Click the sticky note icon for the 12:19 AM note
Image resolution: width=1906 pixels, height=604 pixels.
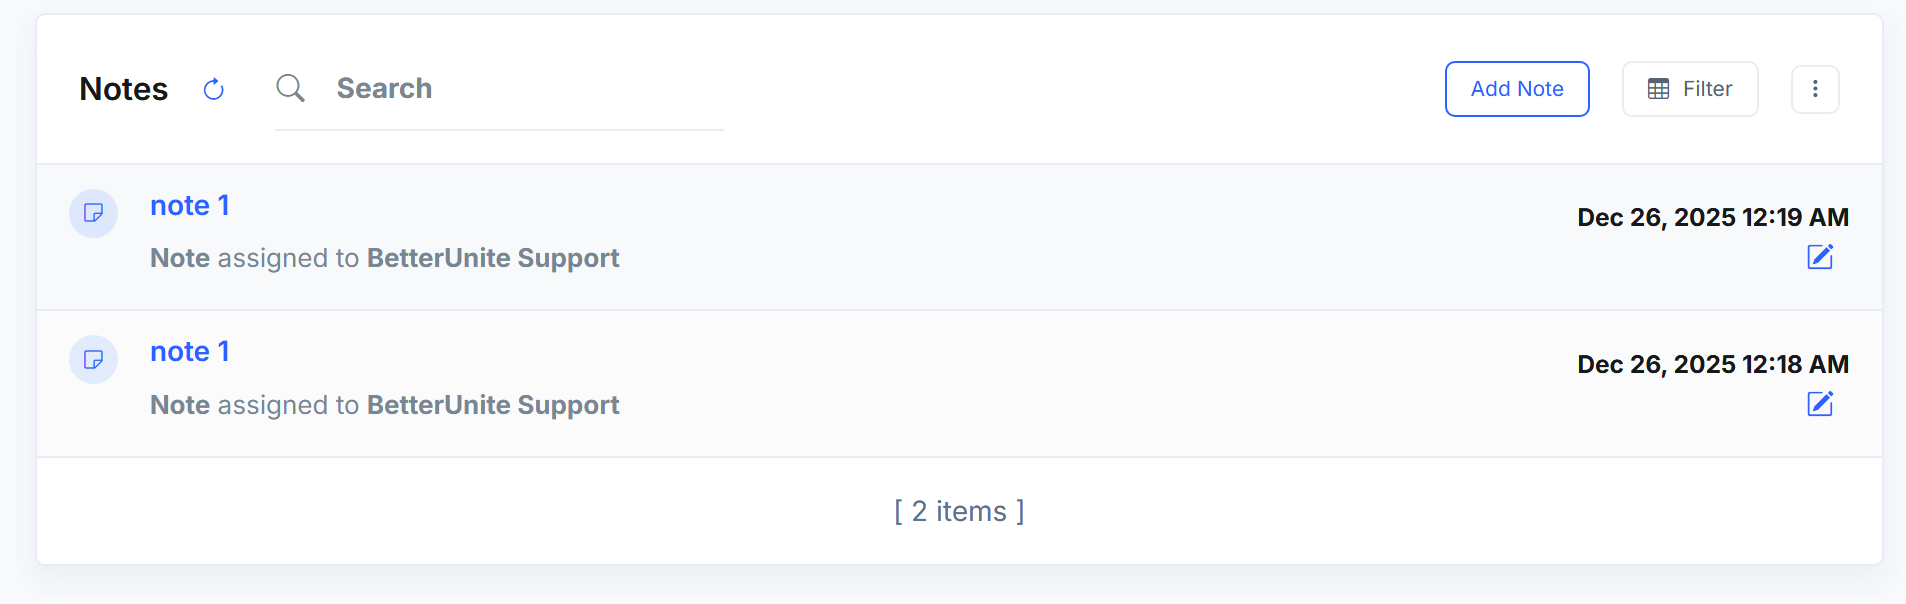93,213
